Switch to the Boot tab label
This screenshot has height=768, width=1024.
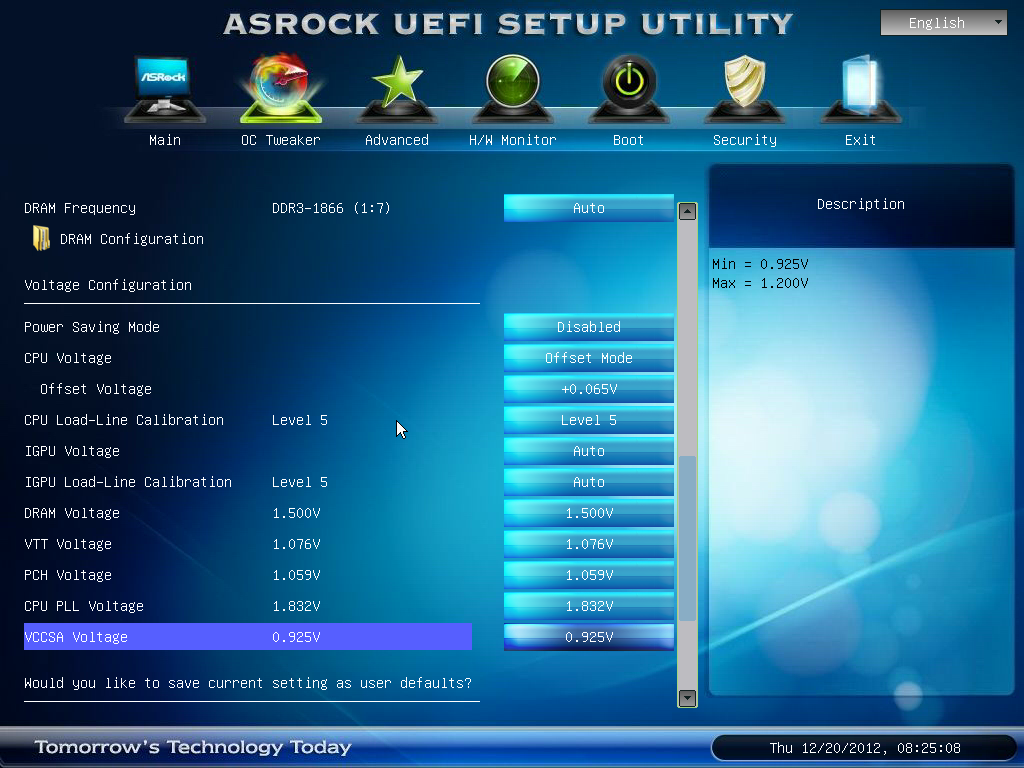(629, 140)
